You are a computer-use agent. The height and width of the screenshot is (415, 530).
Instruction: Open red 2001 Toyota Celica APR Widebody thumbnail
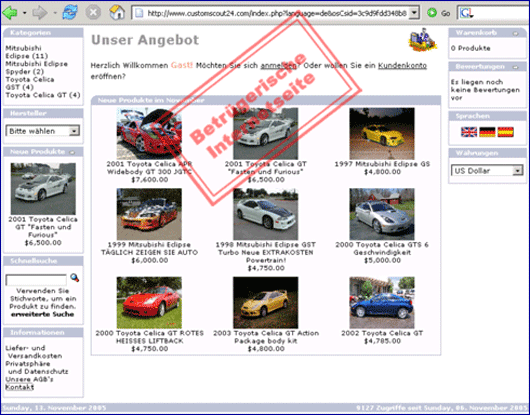(x=149, y=133)
